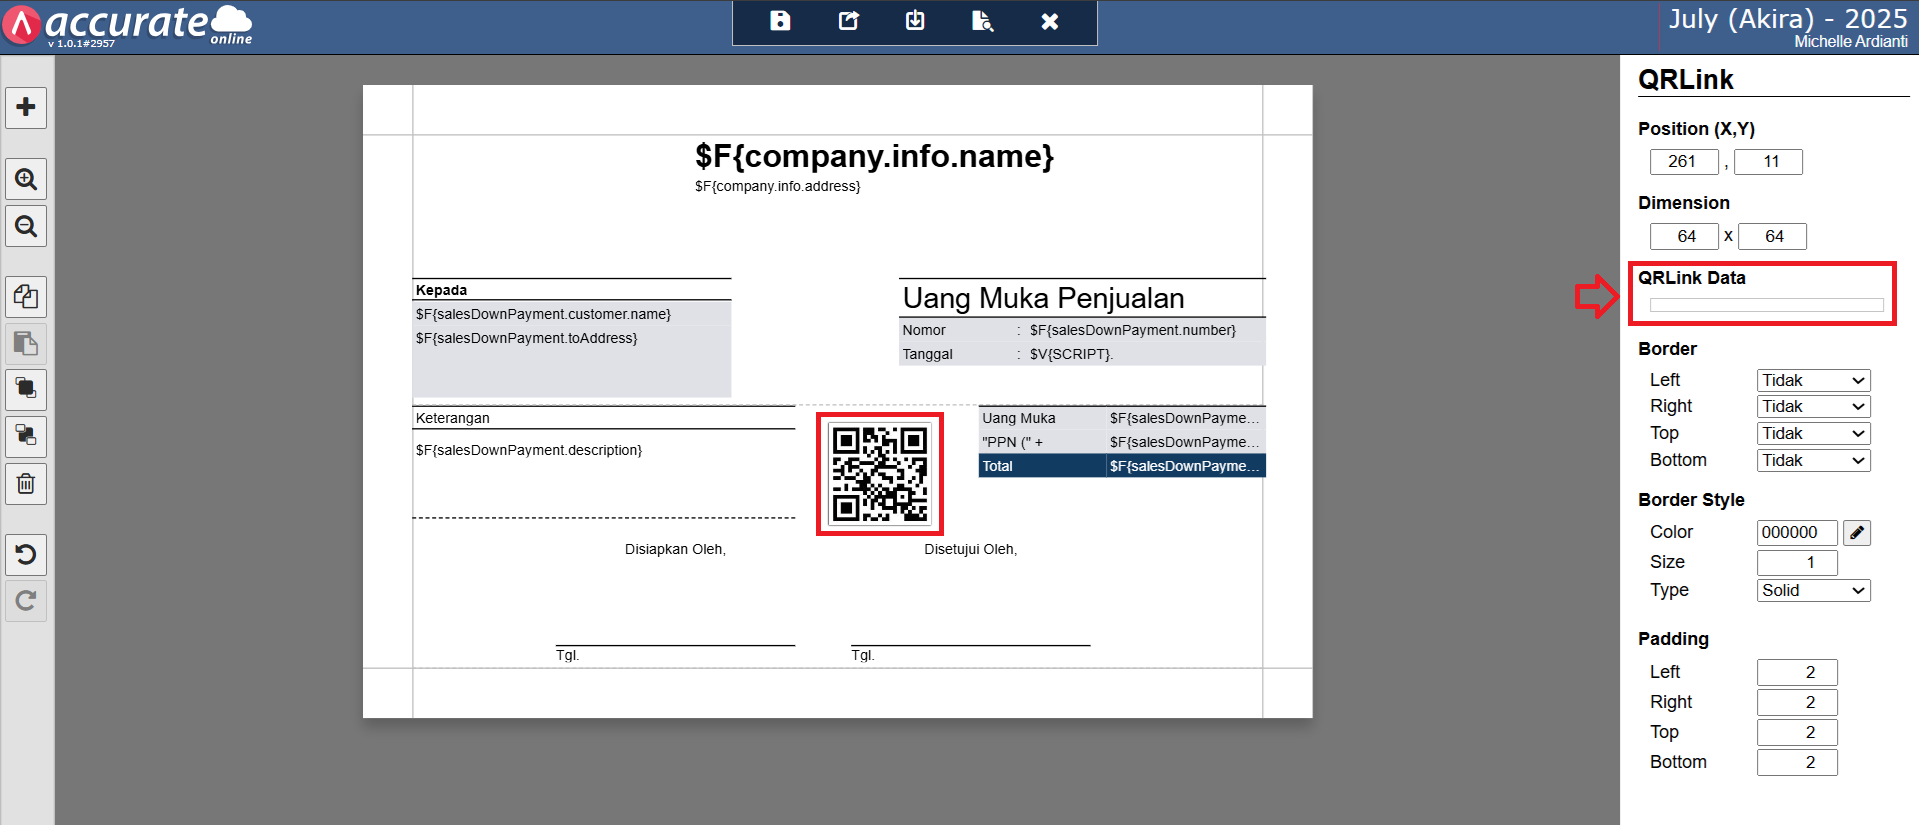Open the color picker eyedropper button
The height and width of the screenshot is (825, 1919).
(x=1857, y=533)
